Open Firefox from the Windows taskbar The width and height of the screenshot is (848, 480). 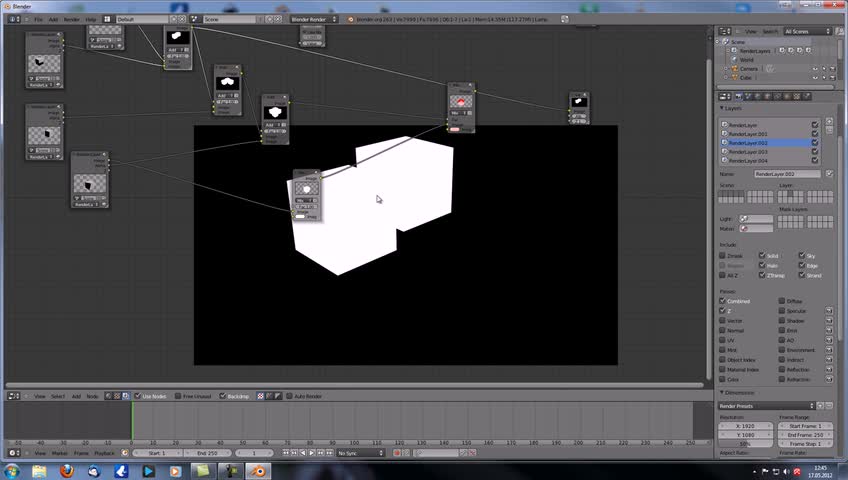tap(67, 471)
